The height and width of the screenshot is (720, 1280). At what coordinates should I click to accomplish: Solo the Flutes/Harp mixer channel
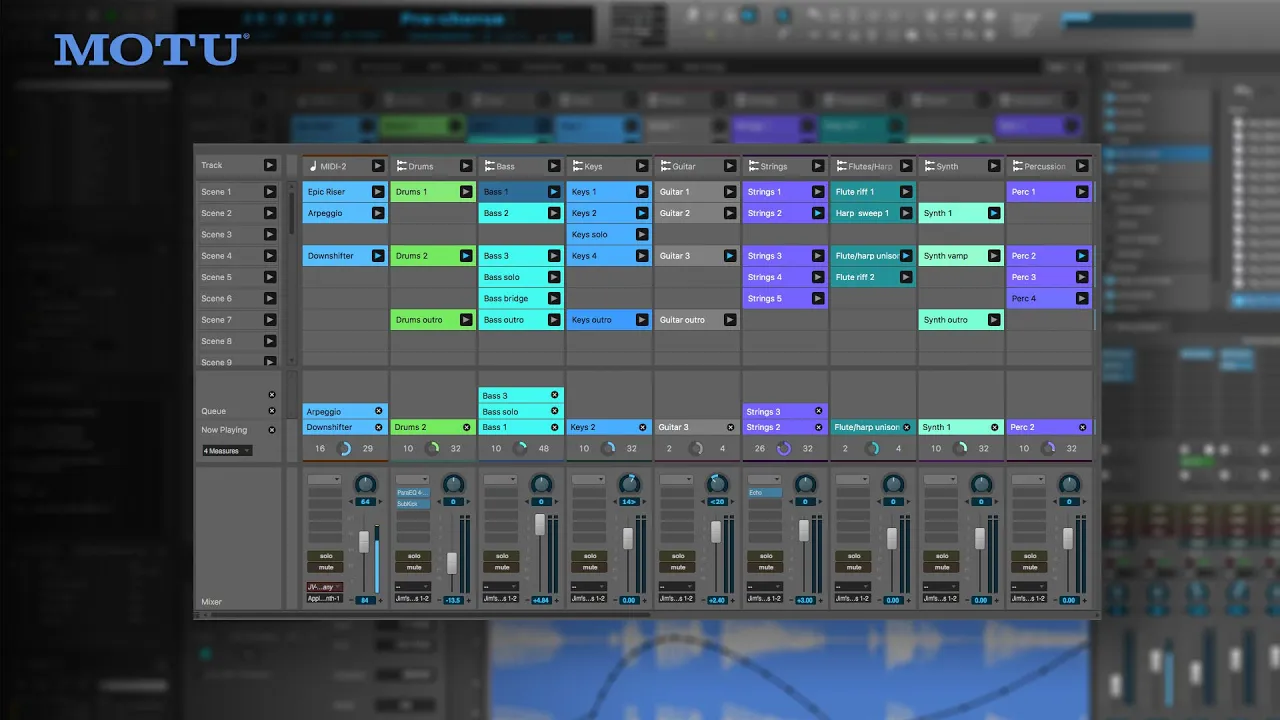pos(854,556)
